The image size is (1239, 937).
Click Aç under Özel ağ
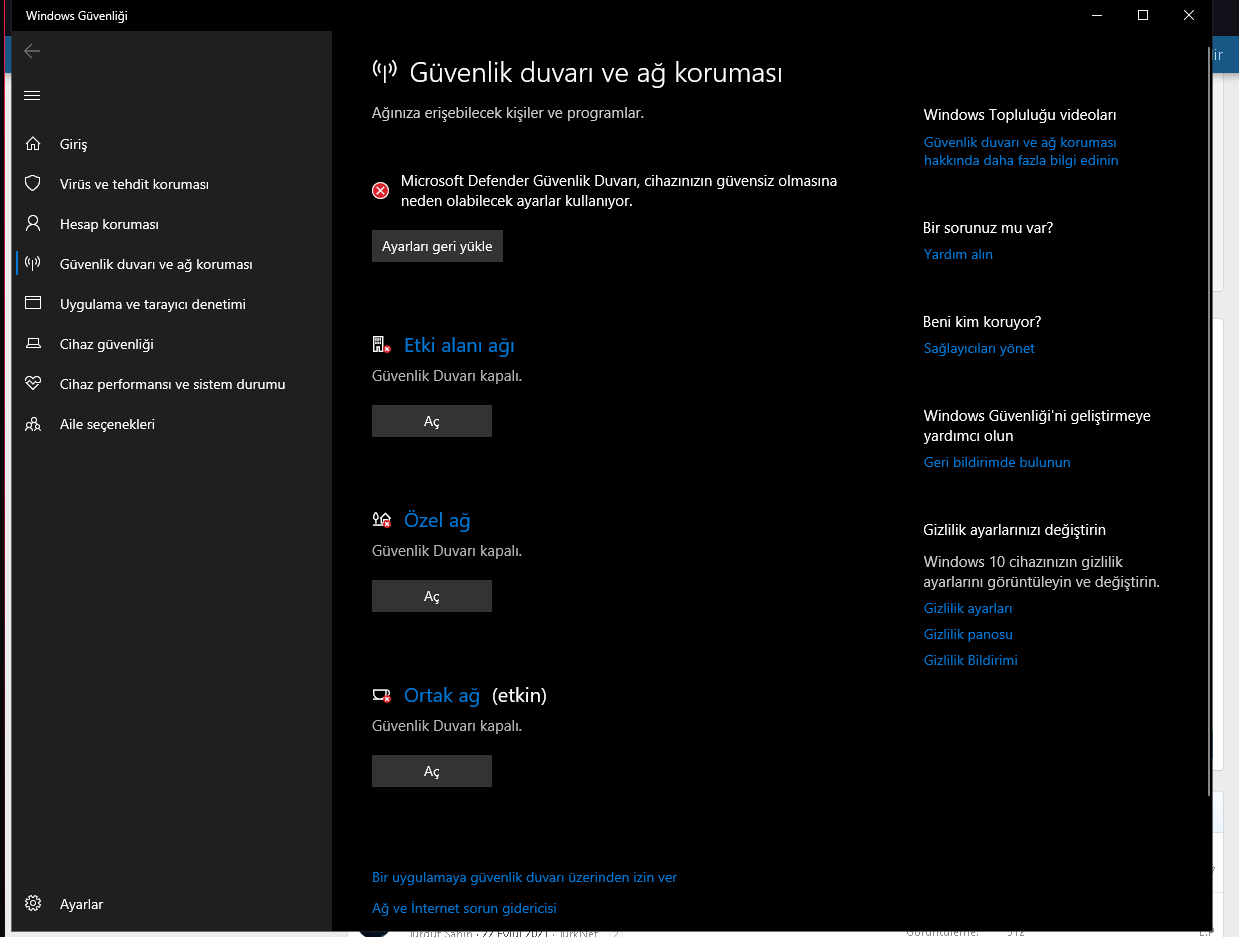tap(432, 596)
